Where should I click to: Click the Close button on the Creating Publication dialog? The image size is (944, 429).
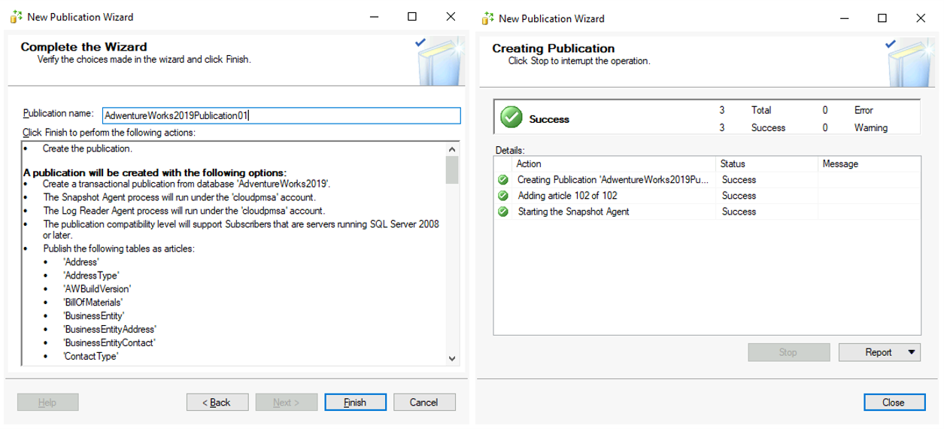(x=893, y=402)
